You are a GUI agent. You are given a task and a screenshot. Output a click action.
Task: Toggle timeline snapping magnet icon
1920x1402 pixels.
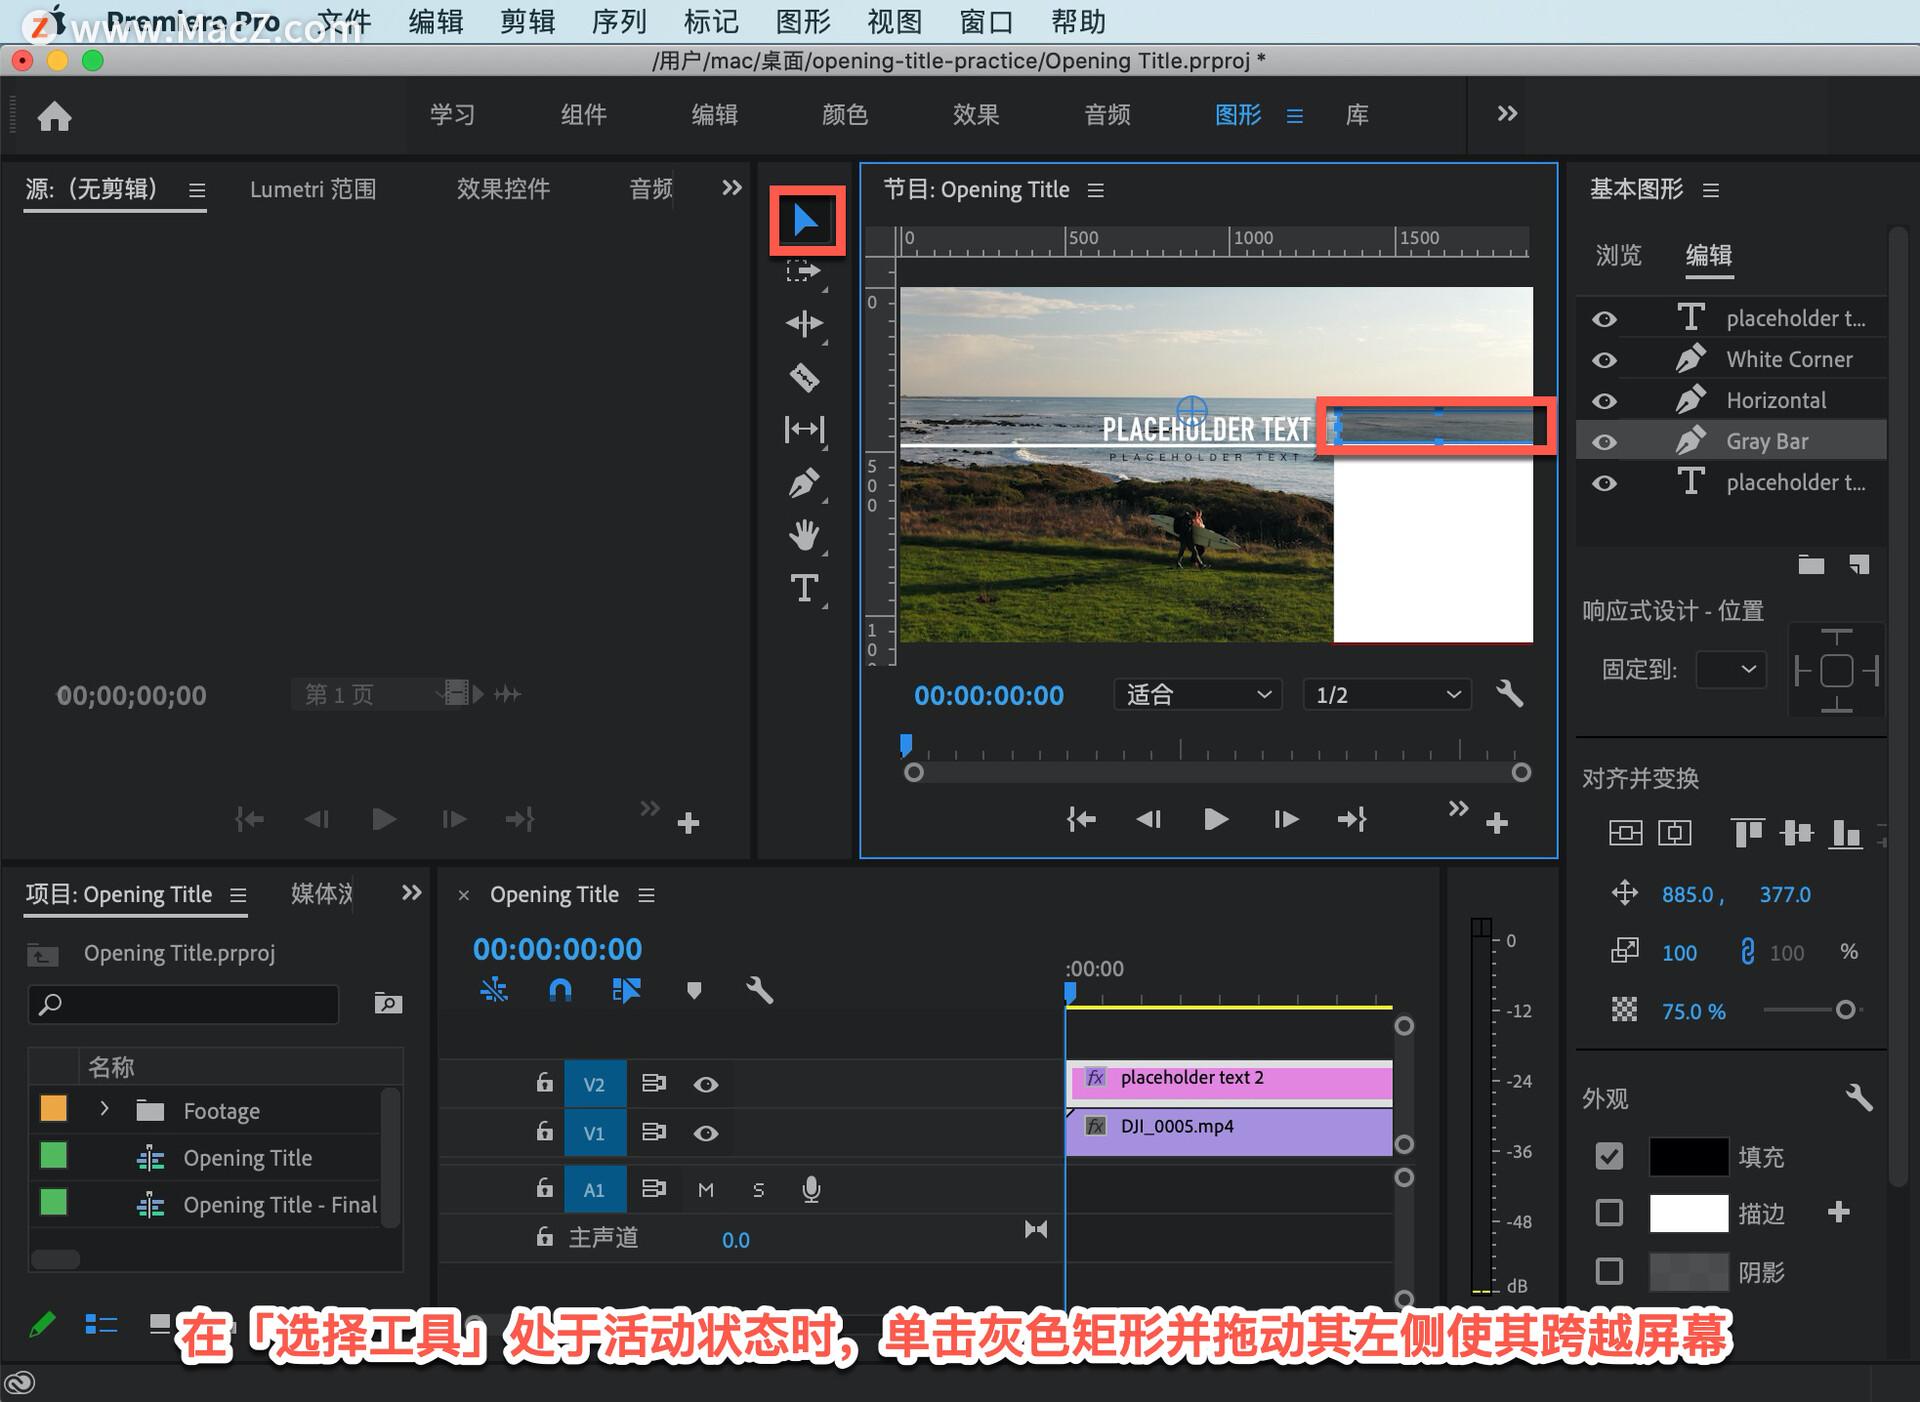tap(560, 991)
